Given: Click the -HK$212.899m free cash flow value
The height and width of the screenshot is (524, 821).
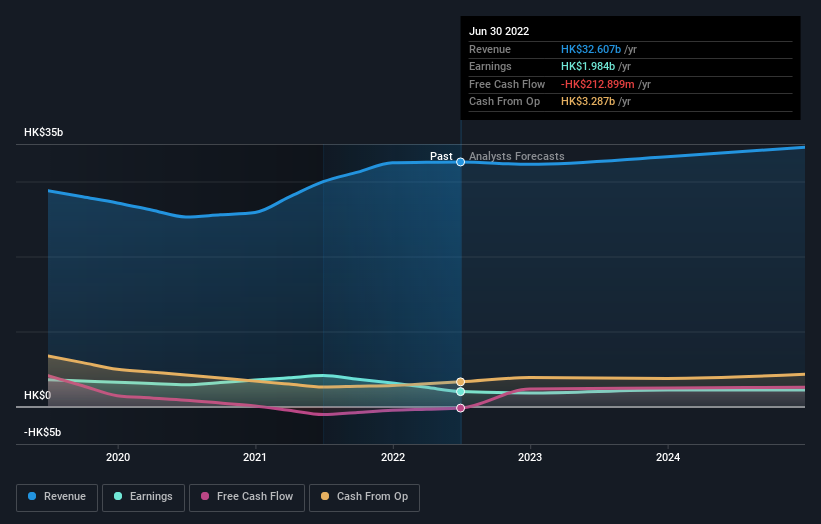Looking at the screenshot, I should pos(597,84).
